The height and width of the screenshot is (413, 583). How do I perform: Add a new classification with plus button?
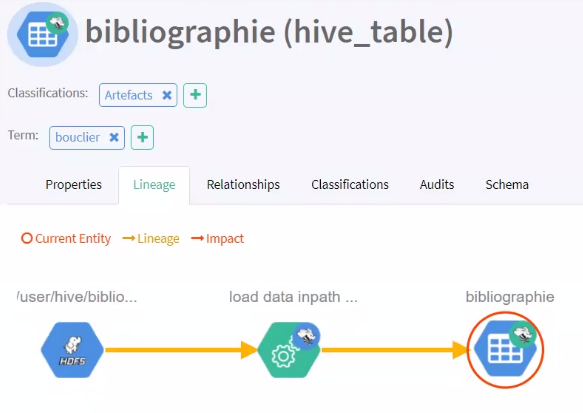[x=195, y=95]
